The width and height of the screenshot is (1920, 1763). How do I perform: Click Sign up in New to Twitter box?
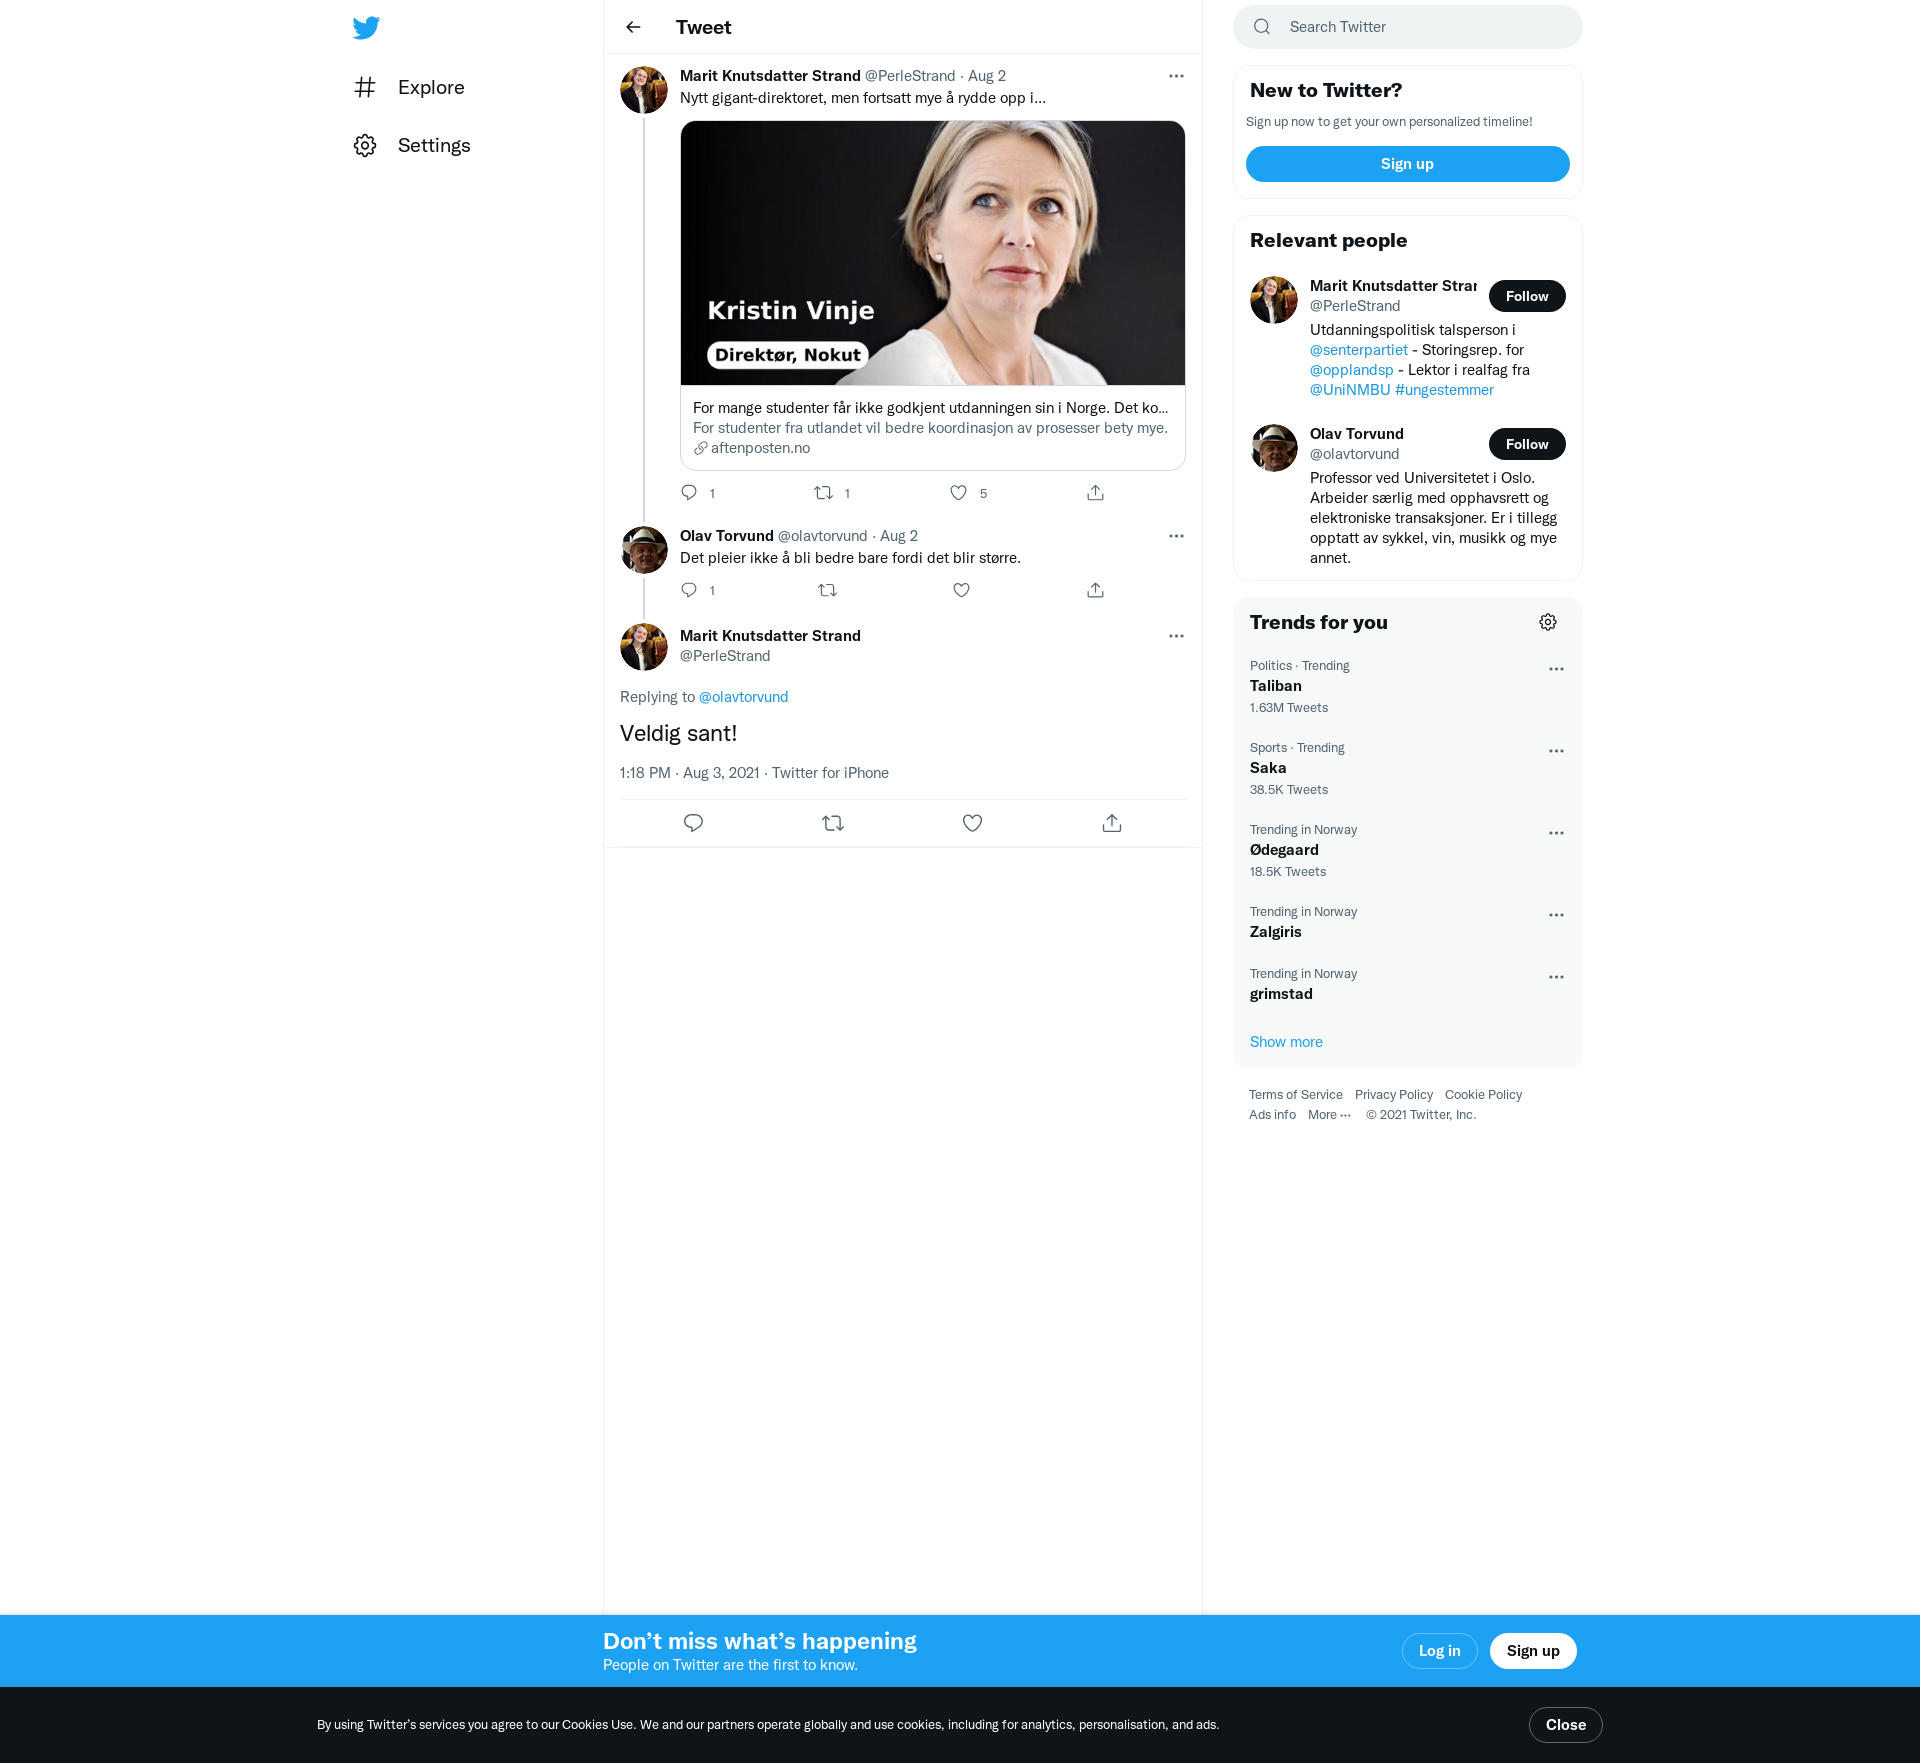pyautogui.click(x=1407, y=164)
